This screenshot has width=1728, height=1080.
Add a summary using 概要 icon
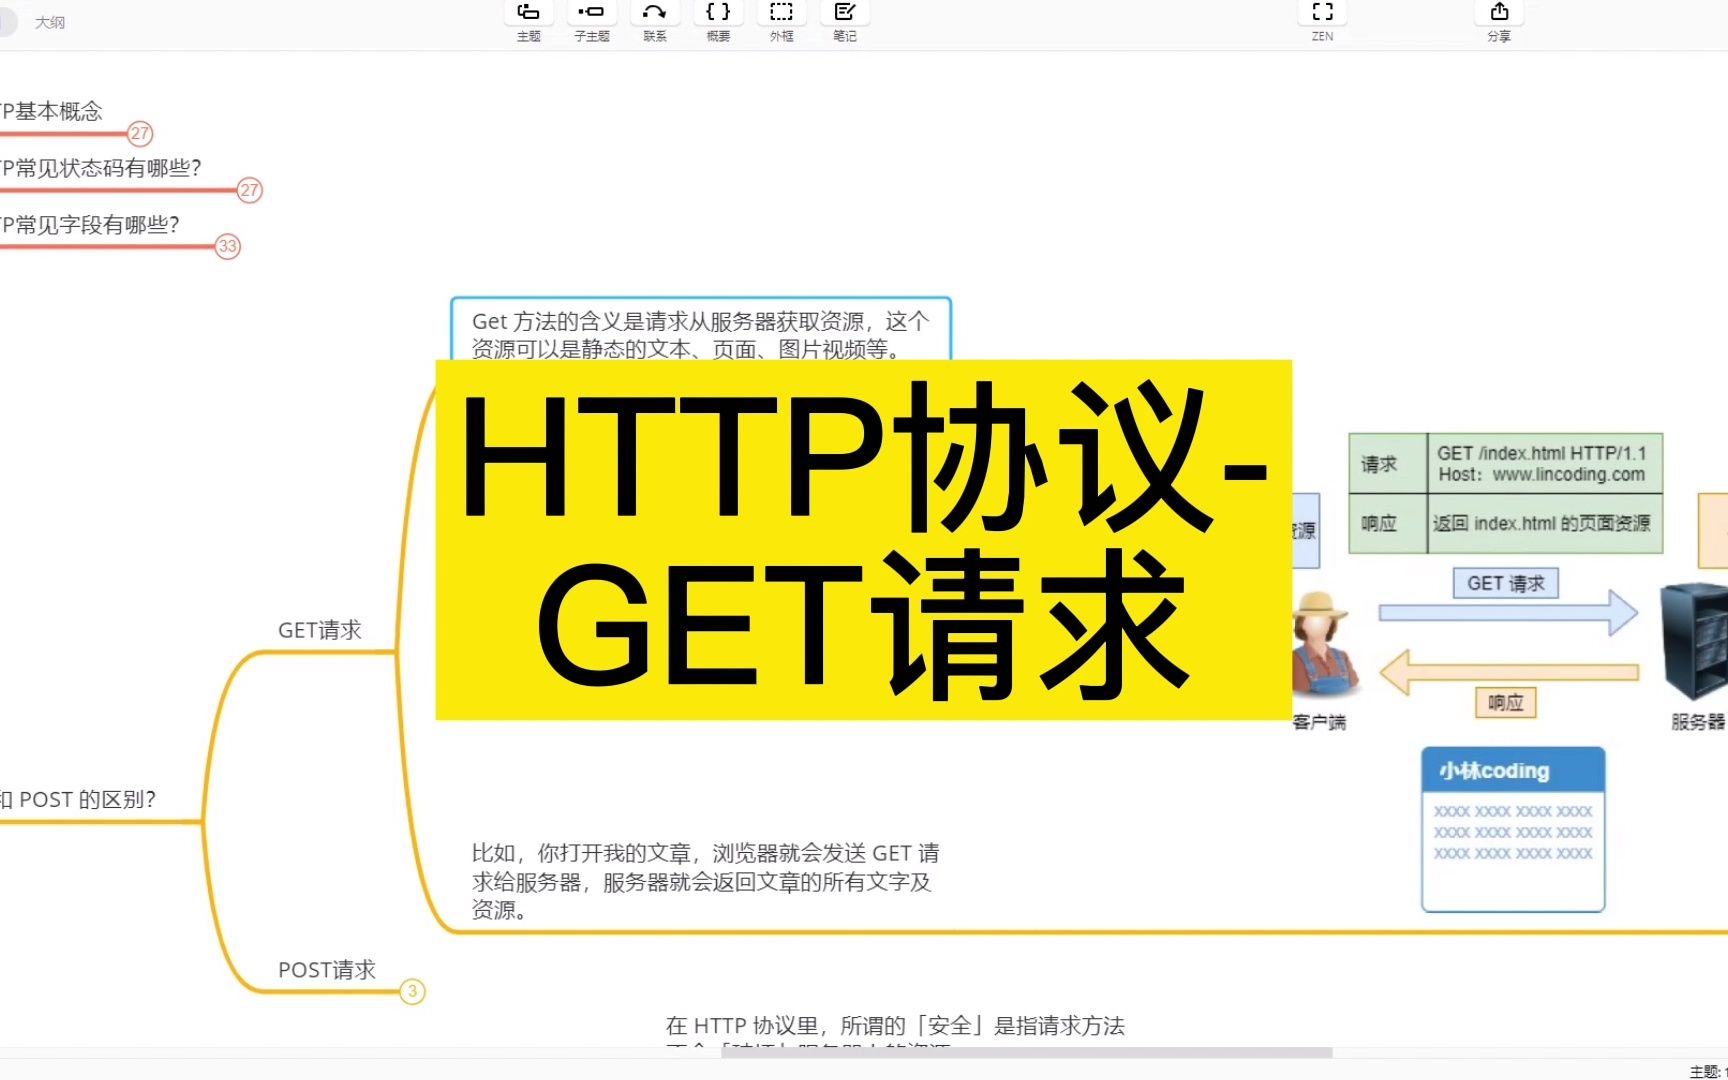(x=718, y=21)
